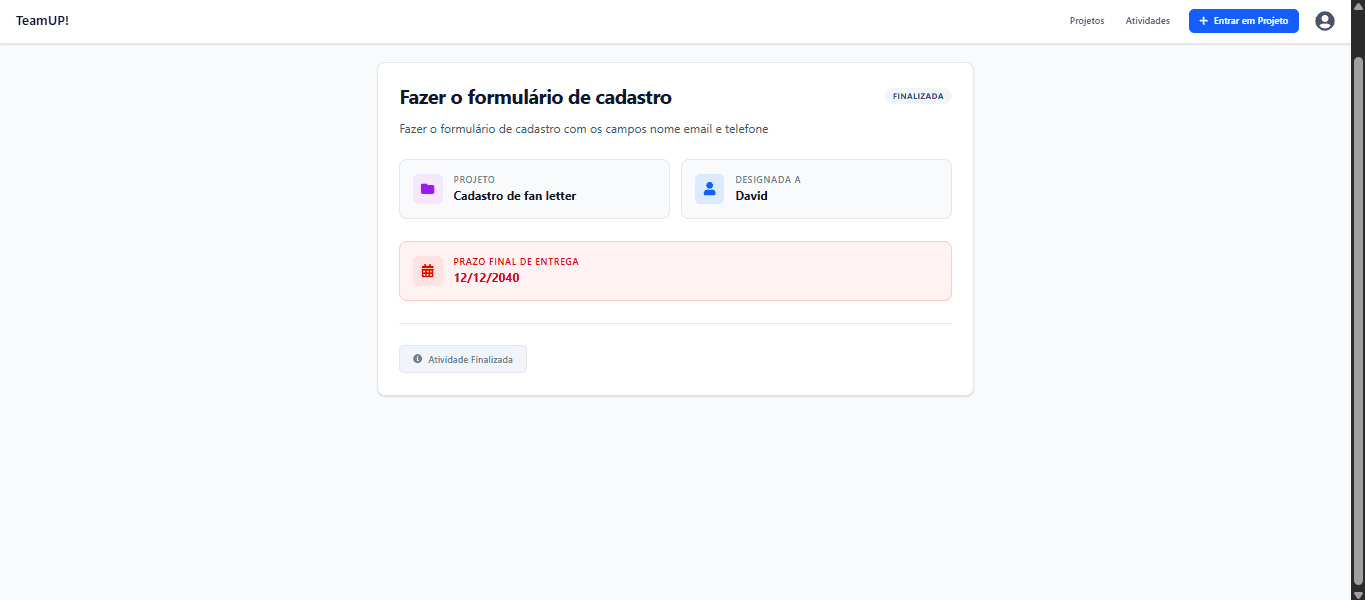Open the Projetos menu item
The image size is (1365, 600).
click(1087, 21)
